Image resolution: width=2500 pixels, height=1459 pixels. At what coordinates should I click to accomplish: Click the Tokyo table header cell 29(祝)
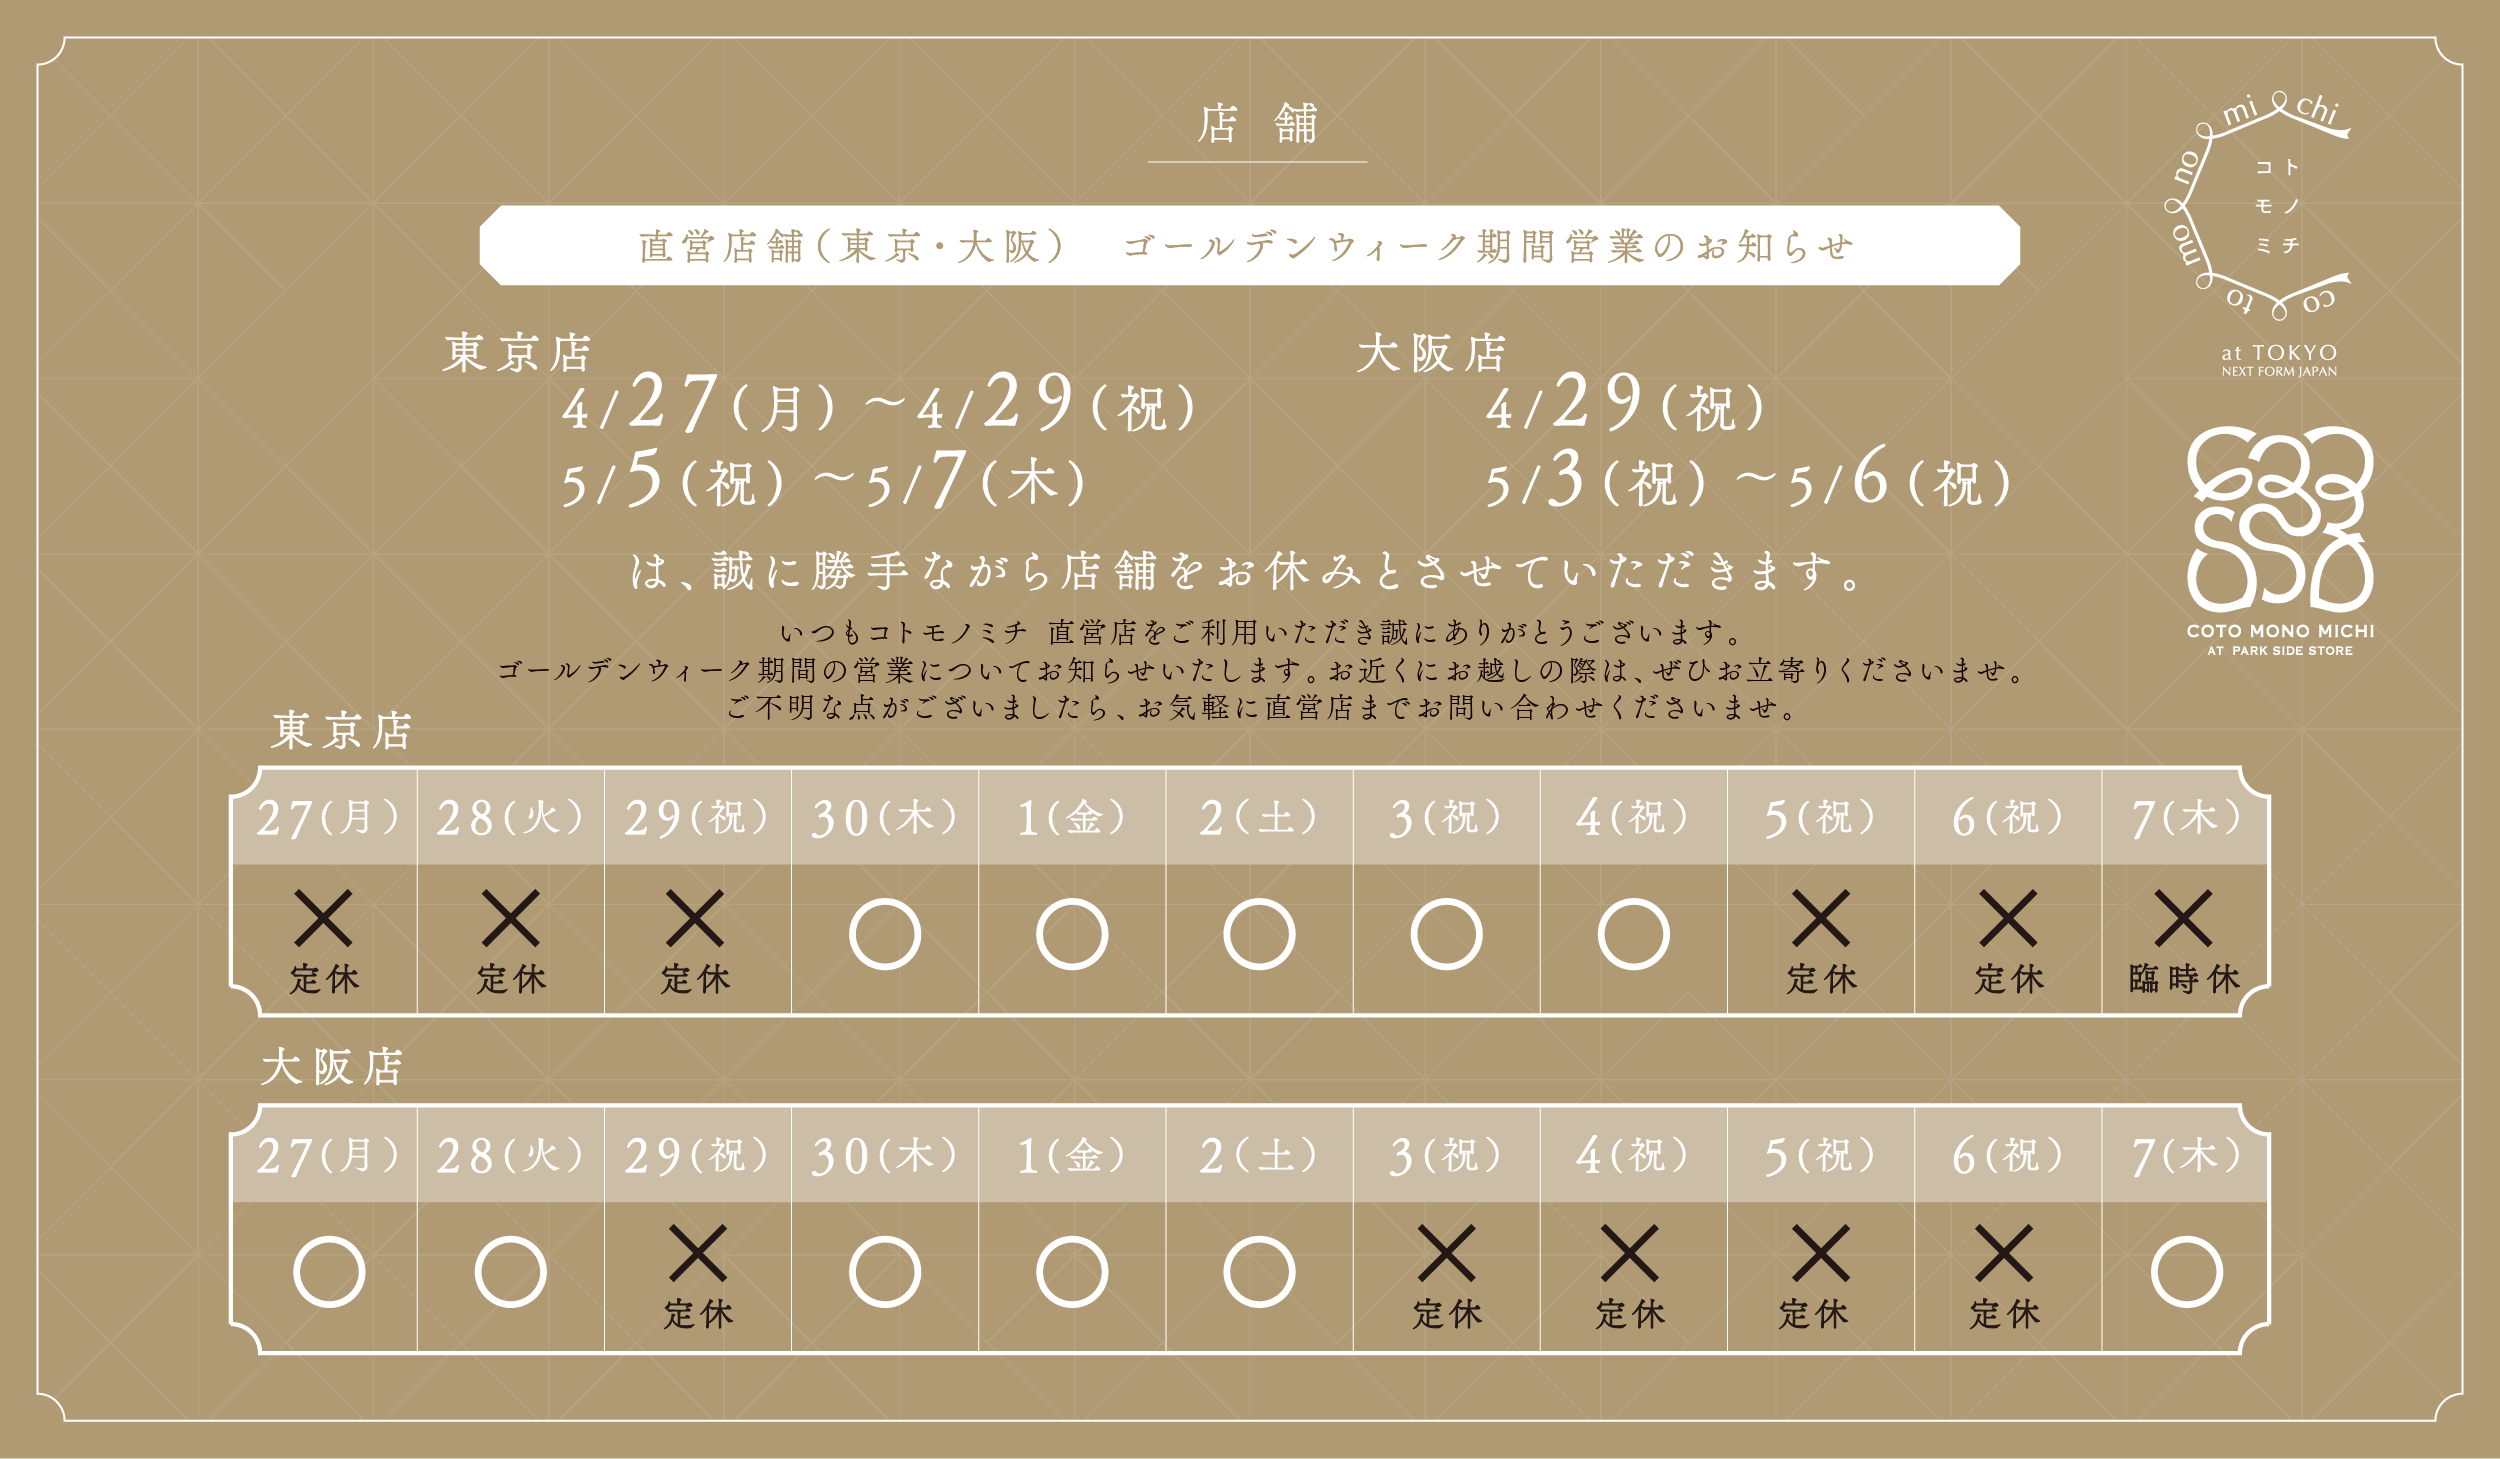696,818
